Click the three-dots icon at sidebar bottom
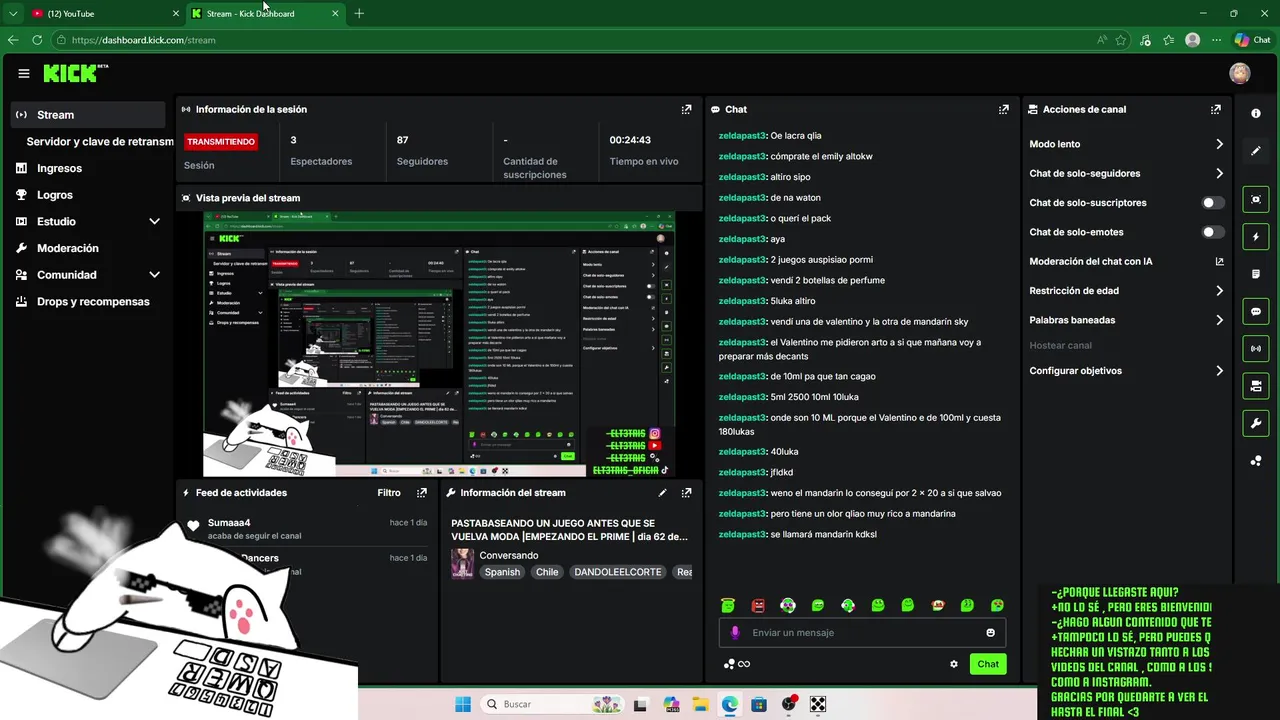The width and height of the screenshot is (1280, 720). (x=1256, y=461)
